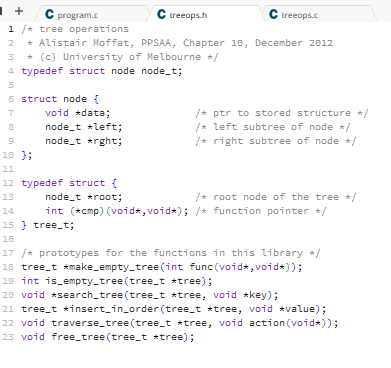Screen dimensions: 391x368
Task: Click the 'int (*cmp)(void*,void*);' declaration
Action: (117, 211)
